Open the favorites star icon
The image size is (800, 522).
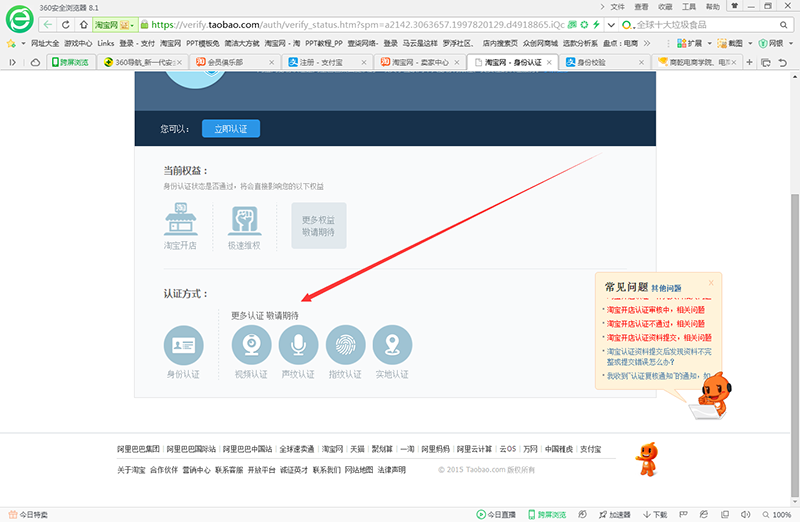(11, 43)
